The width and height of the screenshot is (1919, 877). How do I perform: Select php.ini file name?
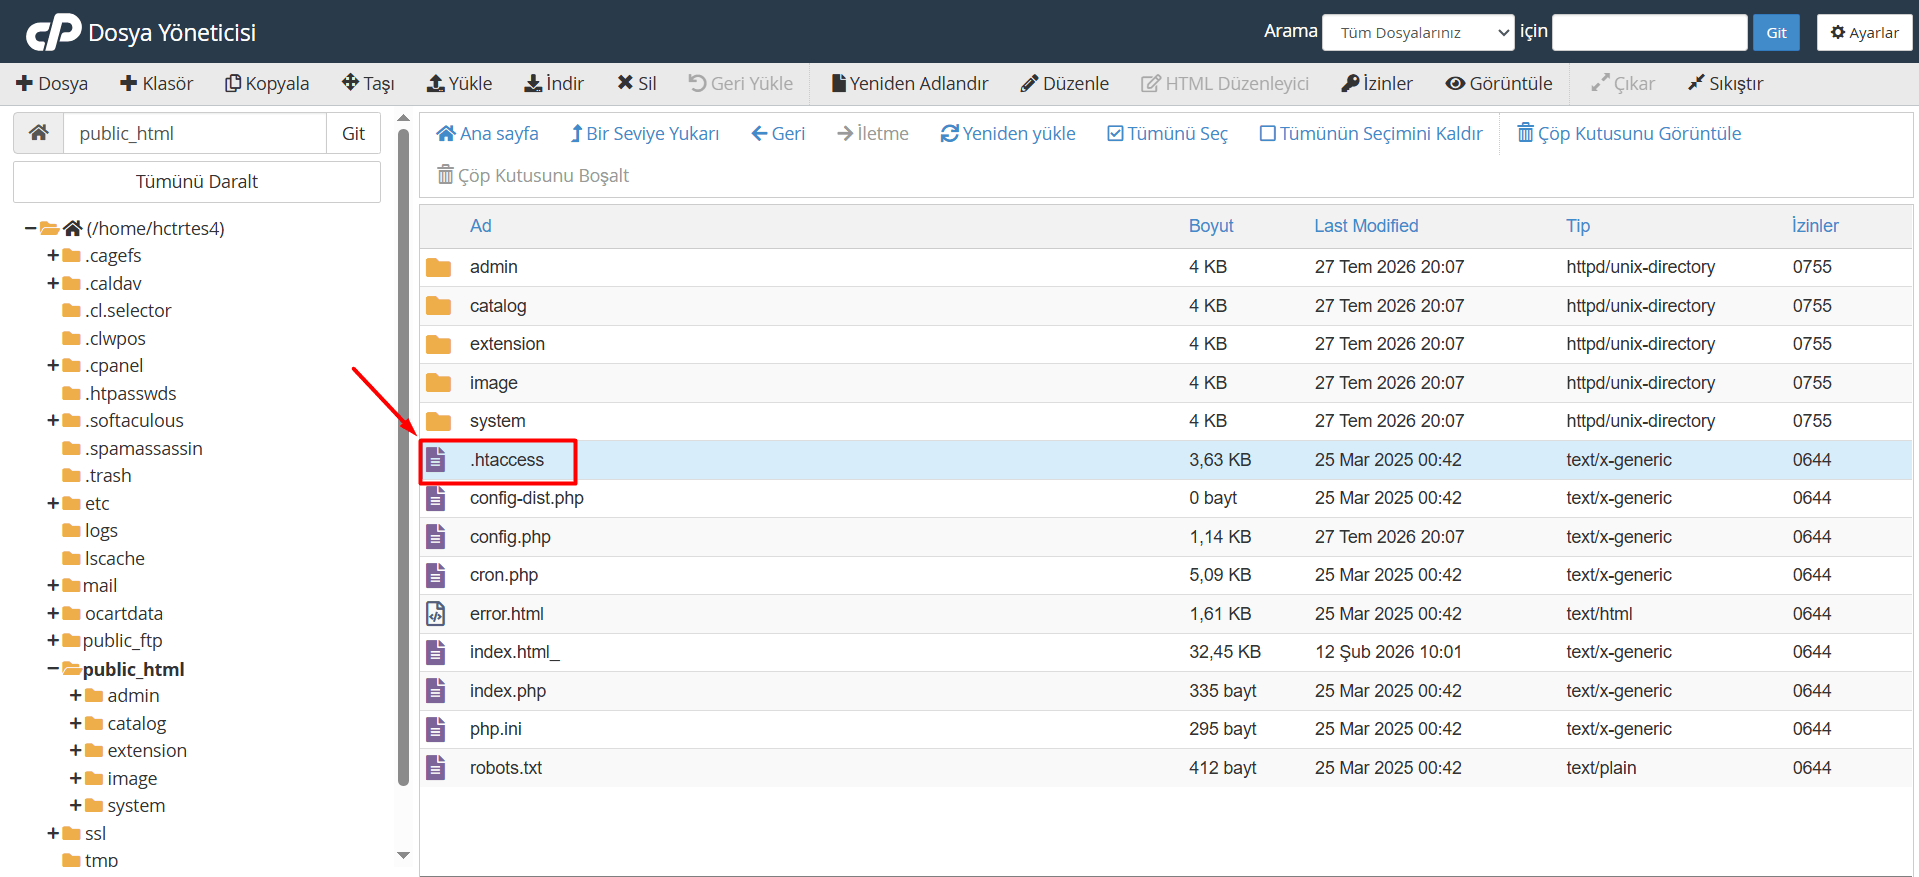coord(496,729)
